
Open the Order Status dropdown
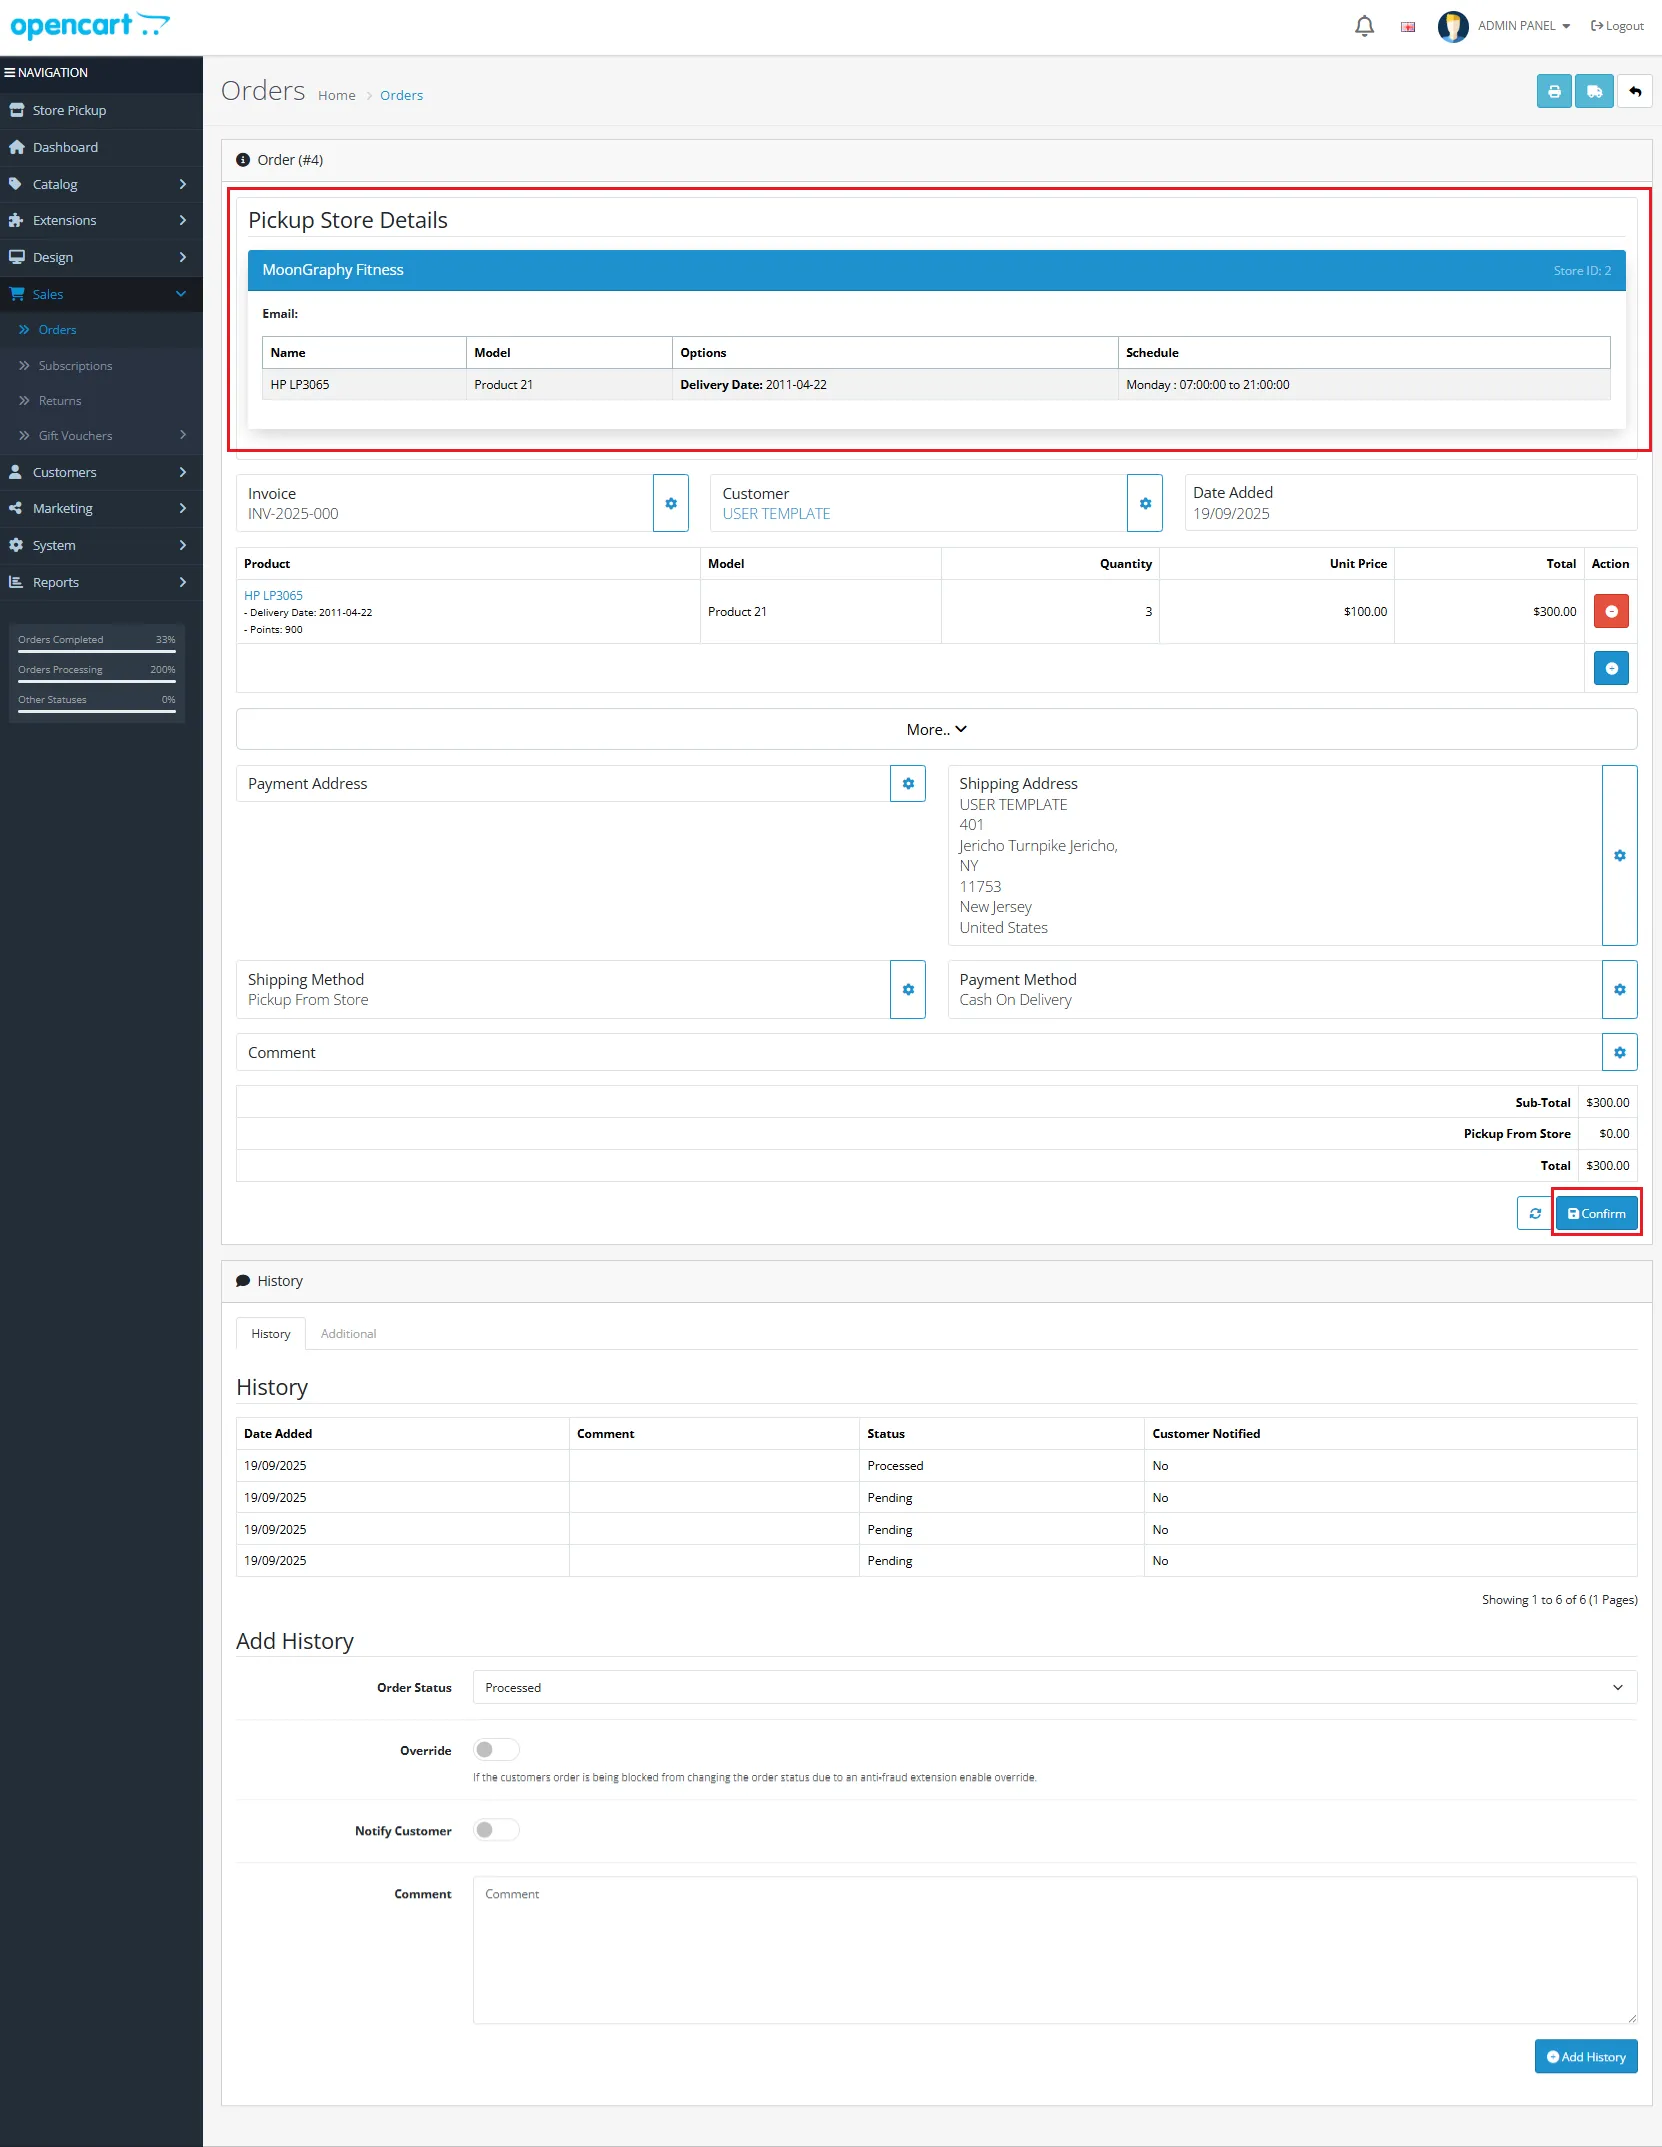pyautogui.click(x=1054, y=1688)
